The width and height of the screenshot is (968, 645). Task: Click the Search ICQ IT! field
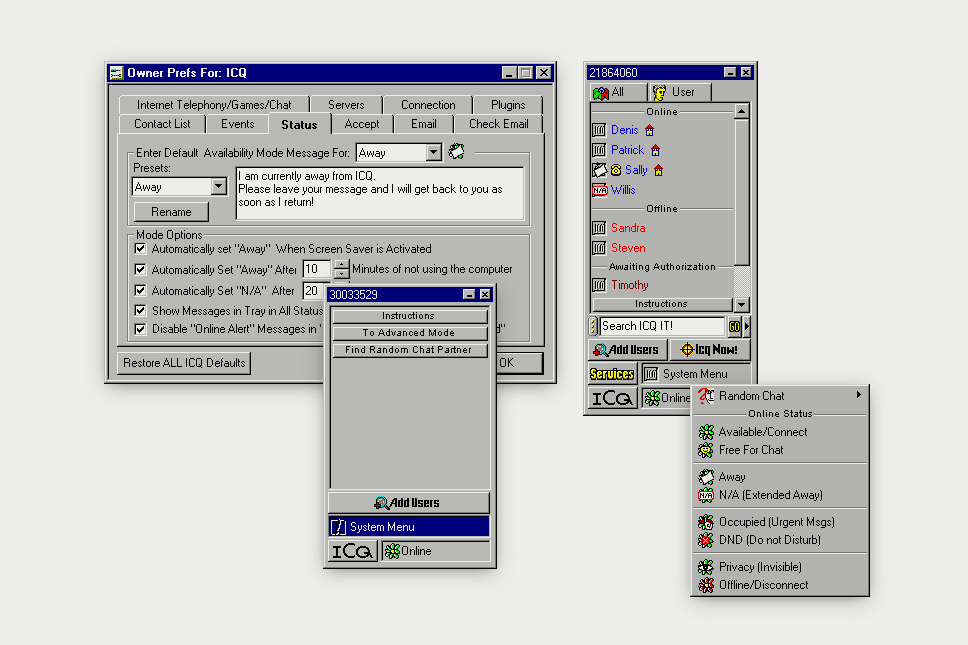(x=662, y=326)
